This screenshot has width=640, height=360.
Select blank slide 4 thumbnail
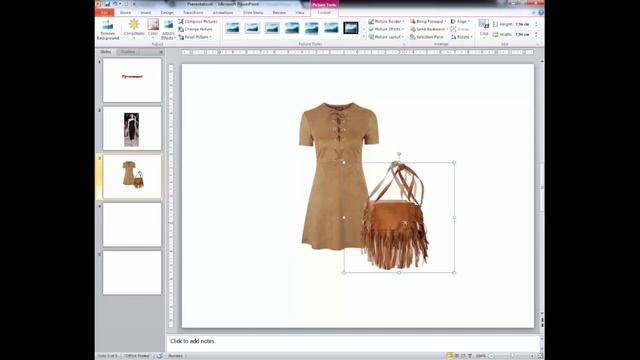pyautogui.click(x=132, y=224)
